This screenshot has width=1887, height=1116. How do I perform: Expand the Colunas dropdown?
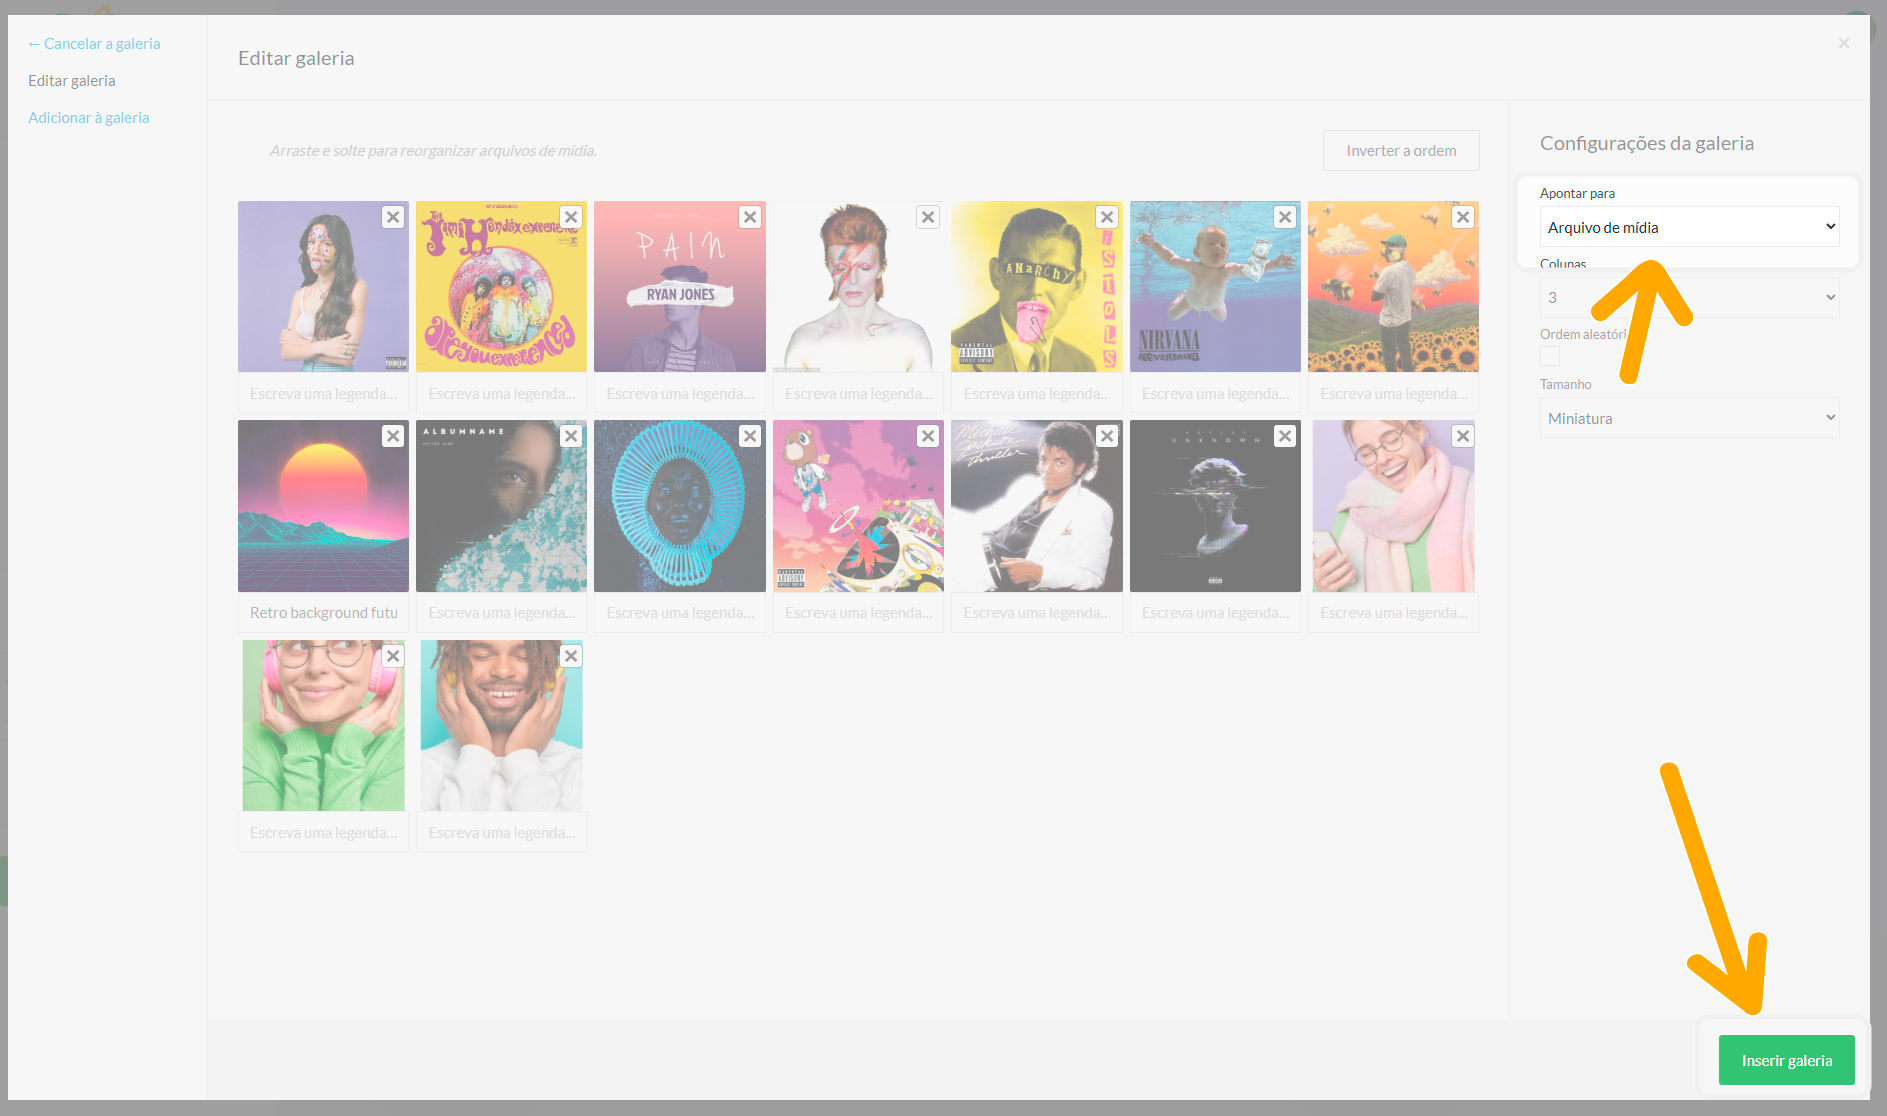click(1689, 297)
